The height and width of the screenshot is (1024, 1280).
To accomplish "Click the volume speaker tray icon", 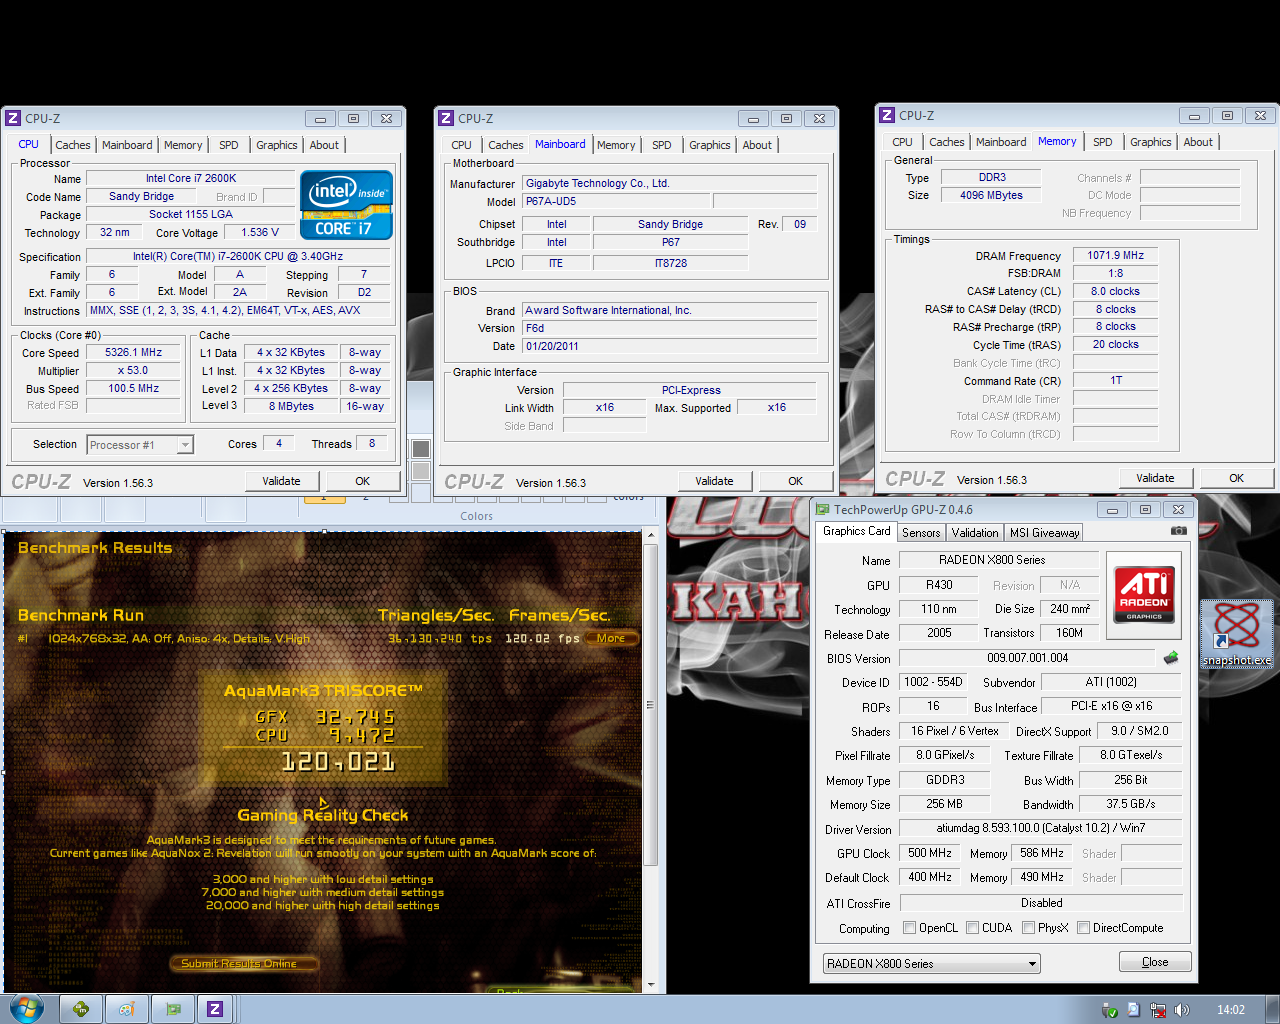I will tap(1182, 1010).
